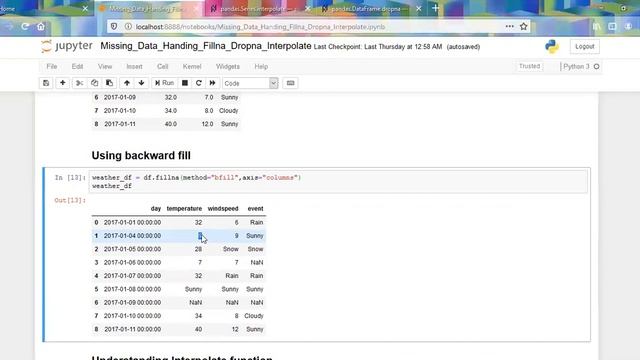The width and height of the screenshot is (640, 360).
Task: Paste cells below icon
Action: pyautogui.click(x=109, y=83)
